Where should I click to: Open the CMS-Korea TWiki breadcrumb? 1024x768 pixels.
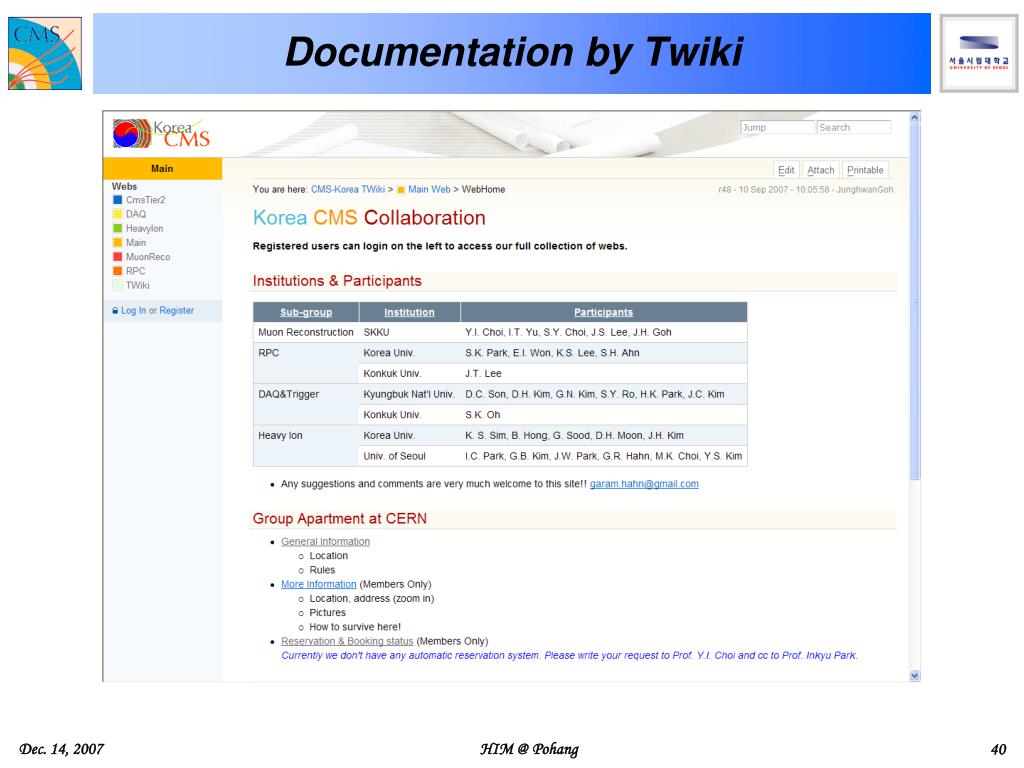(348, 189)
